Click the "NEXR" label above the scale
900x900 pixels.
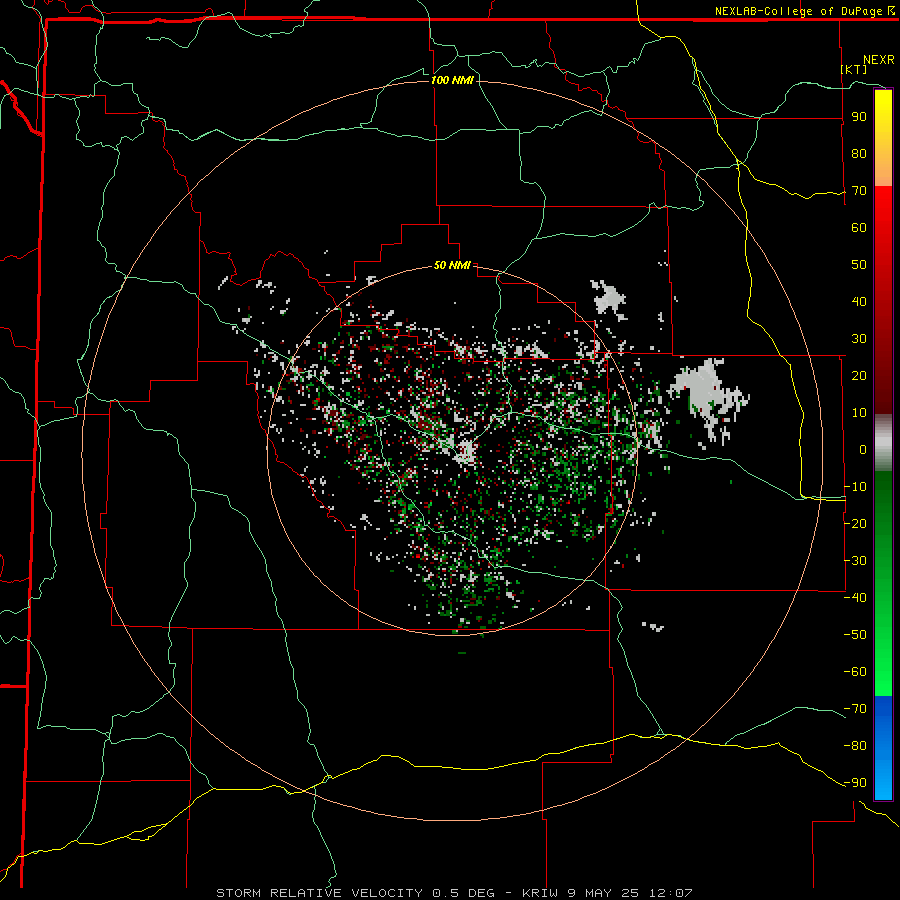pos(879,60)
